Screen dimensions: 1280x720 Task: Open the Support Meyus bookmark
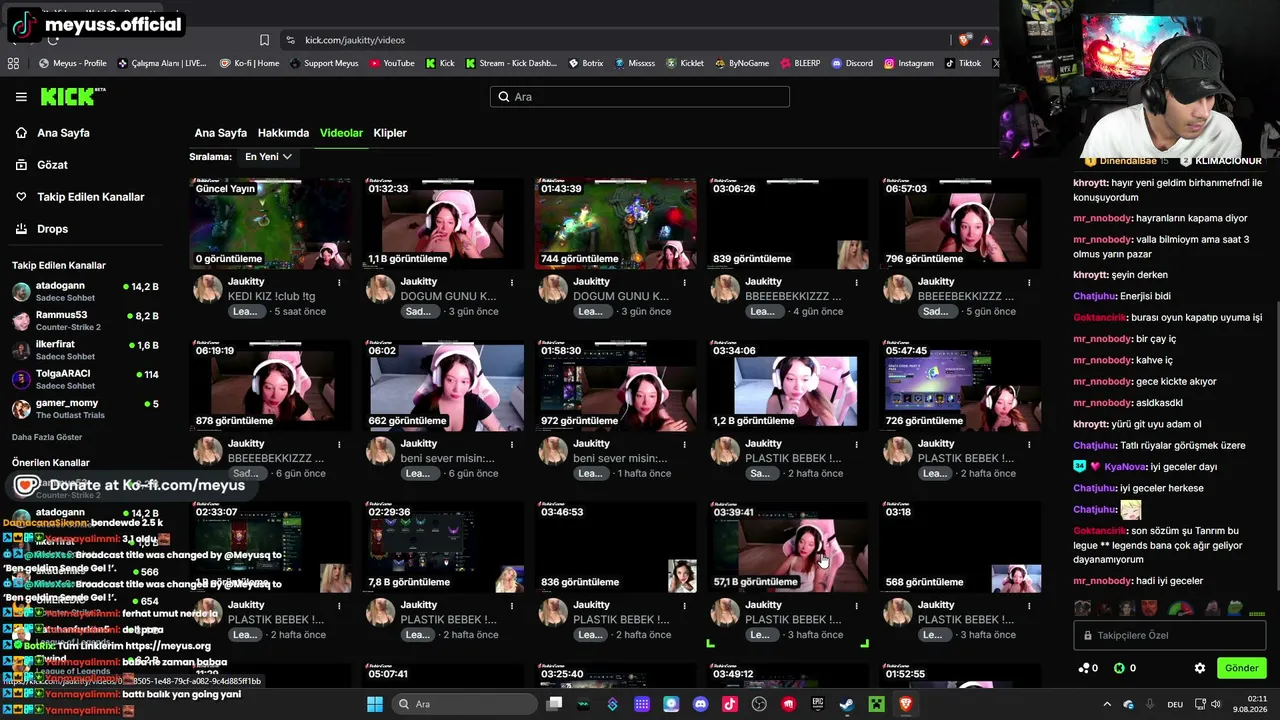[x=324, y=63]
